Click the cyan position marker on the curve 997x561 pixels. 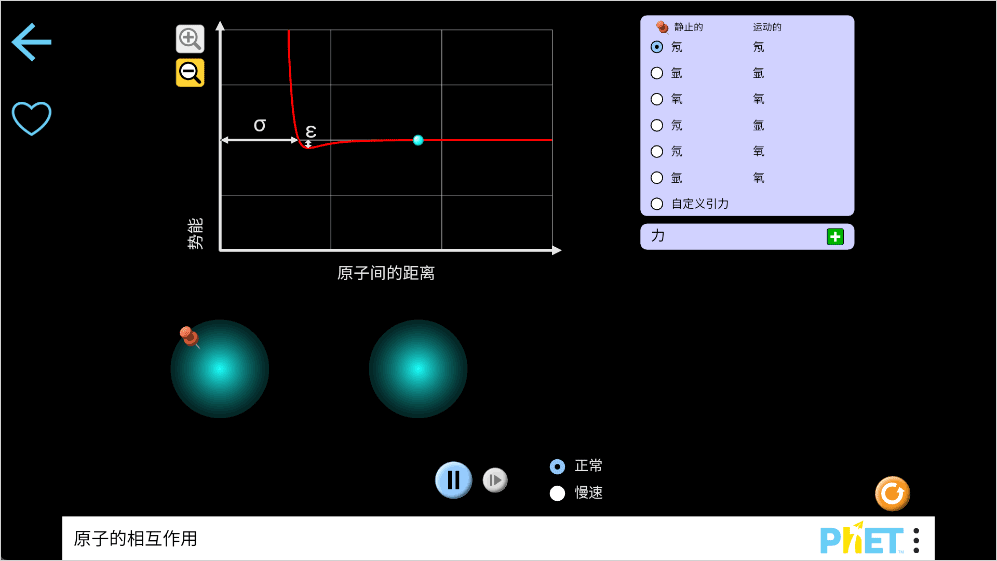pos(418,140)
